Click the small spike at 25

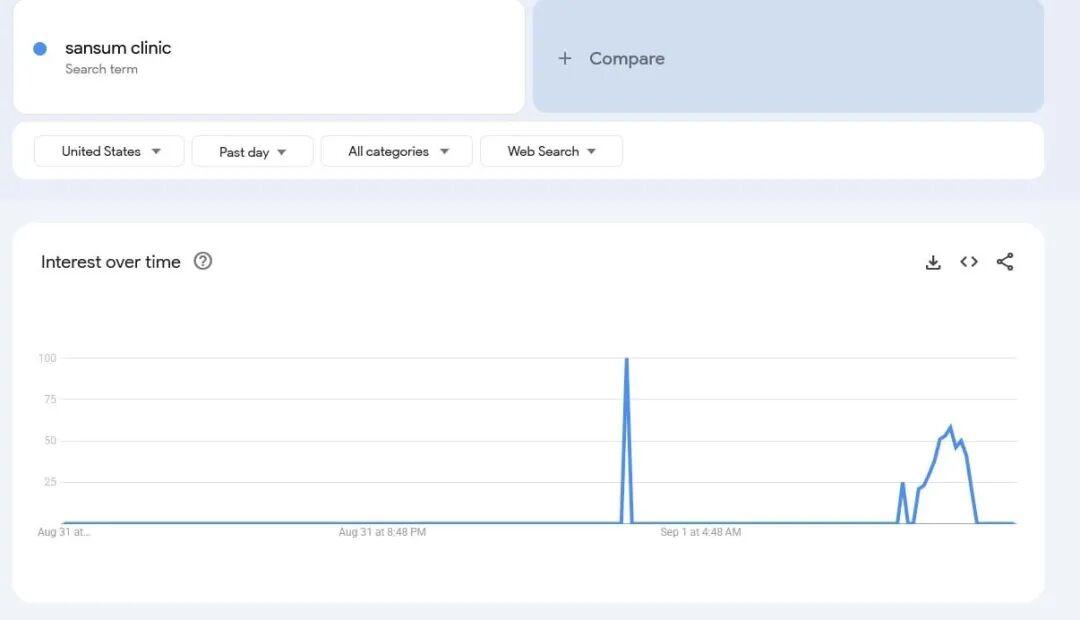click(902, 484)
